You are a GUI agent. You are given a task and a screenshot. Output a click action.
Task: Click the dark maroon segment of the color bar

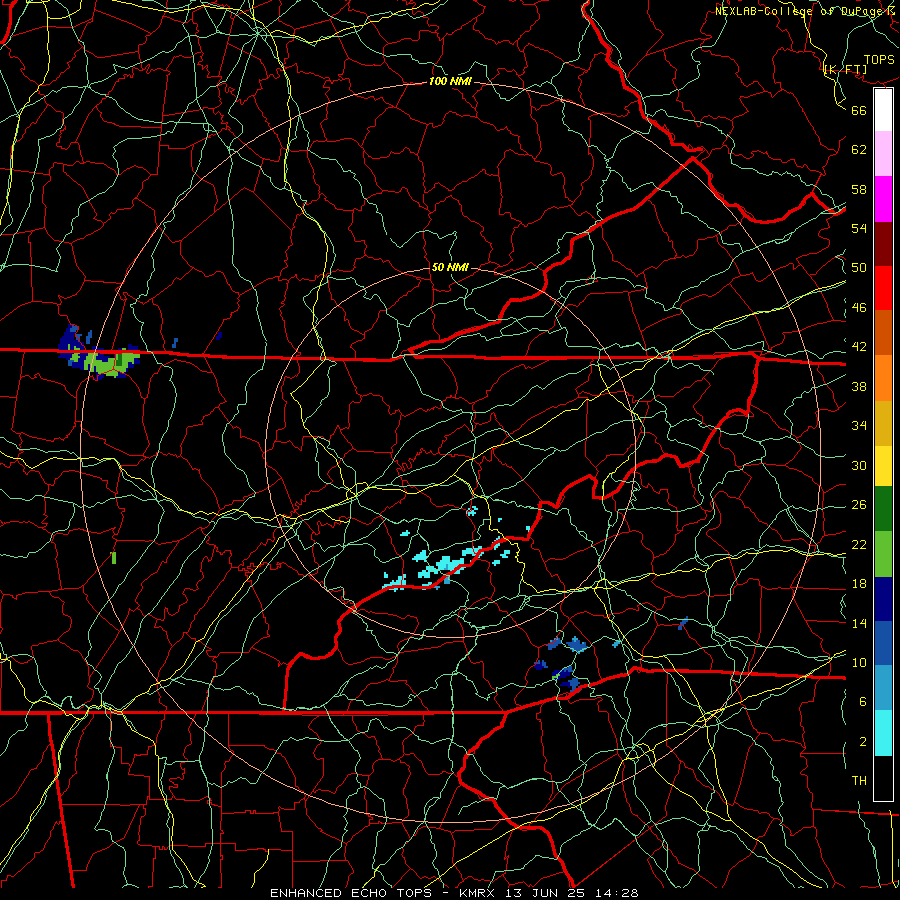point(883,243)
